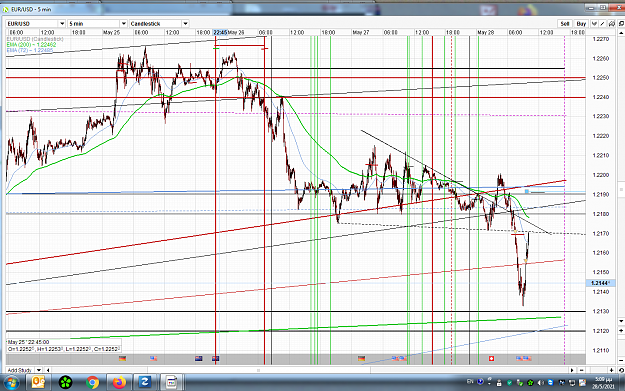Click the May 27 date label on time axis
The image size is (625, 391).
[x=361, y=33]
